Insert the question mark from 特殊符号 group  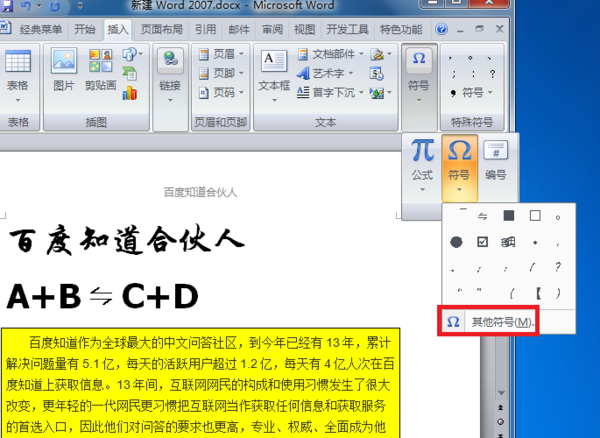click(492, 74)
